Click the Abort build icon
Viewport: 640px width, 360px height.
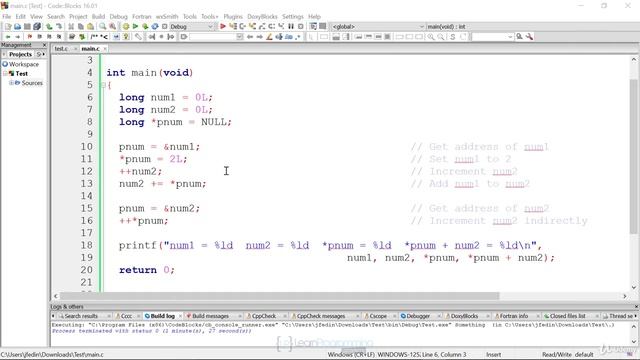[x=164, y=27]
